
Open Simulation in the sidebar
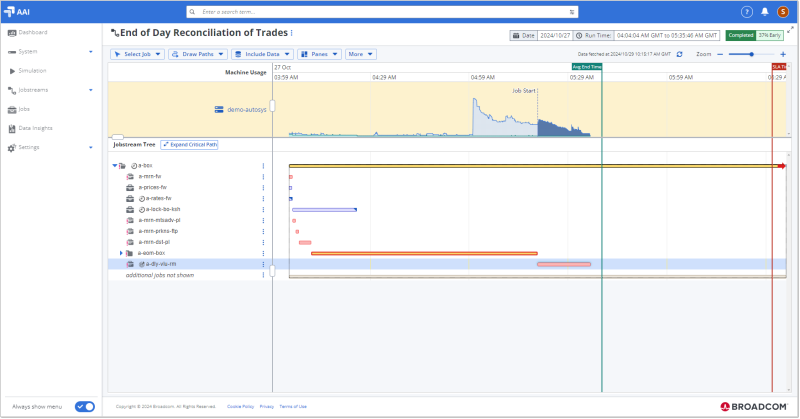(x=28, y=71)
